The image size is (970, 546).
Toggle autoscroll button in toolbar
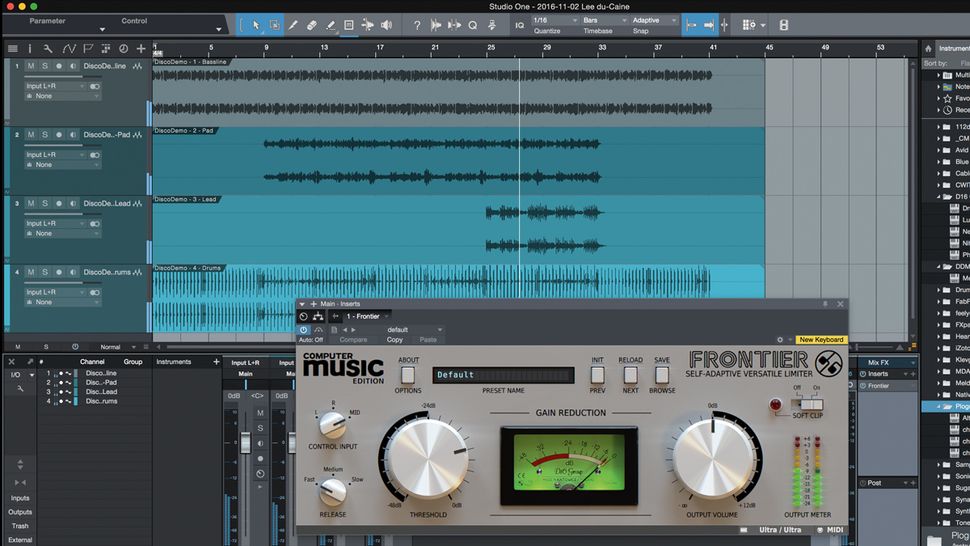[x=691, y=25]
